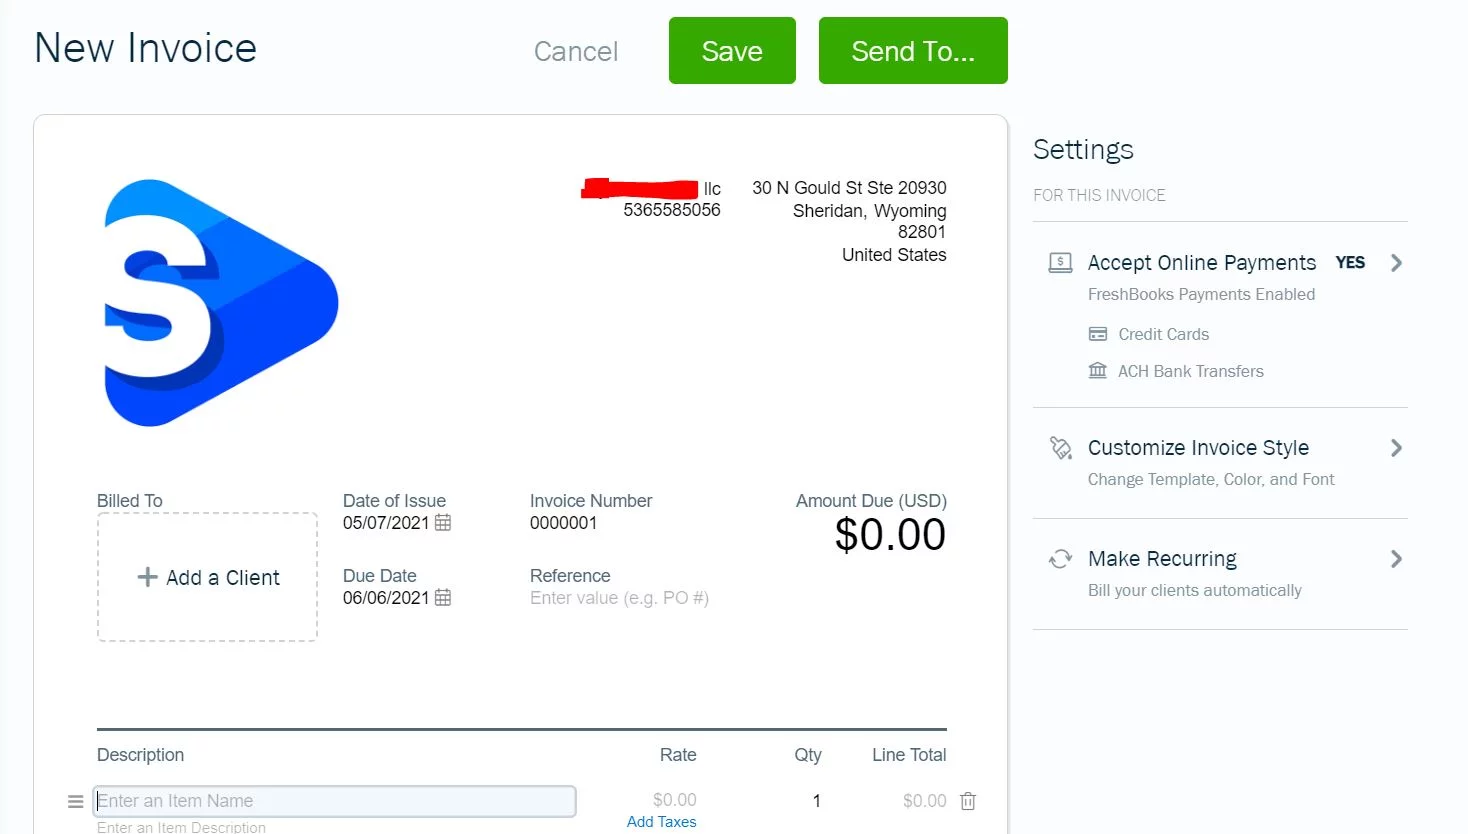Grab the line item drag handle icon

[75, 802]
